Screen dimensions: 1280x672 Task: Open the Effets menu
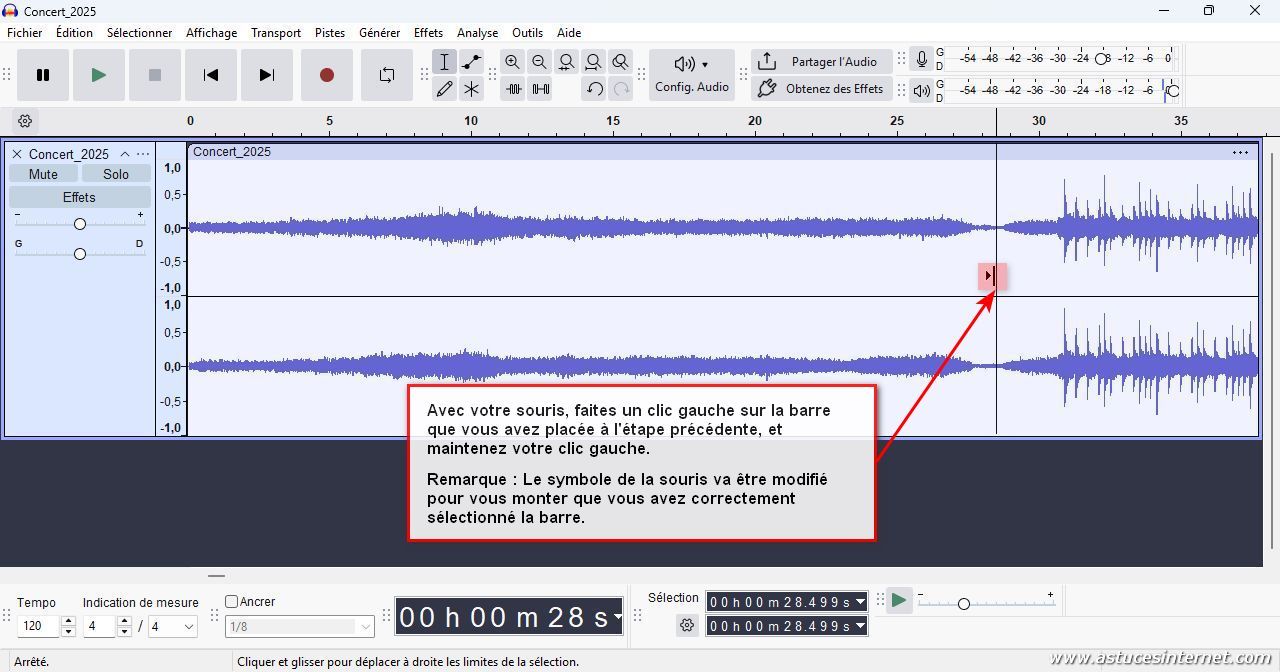tap(428, 33)
